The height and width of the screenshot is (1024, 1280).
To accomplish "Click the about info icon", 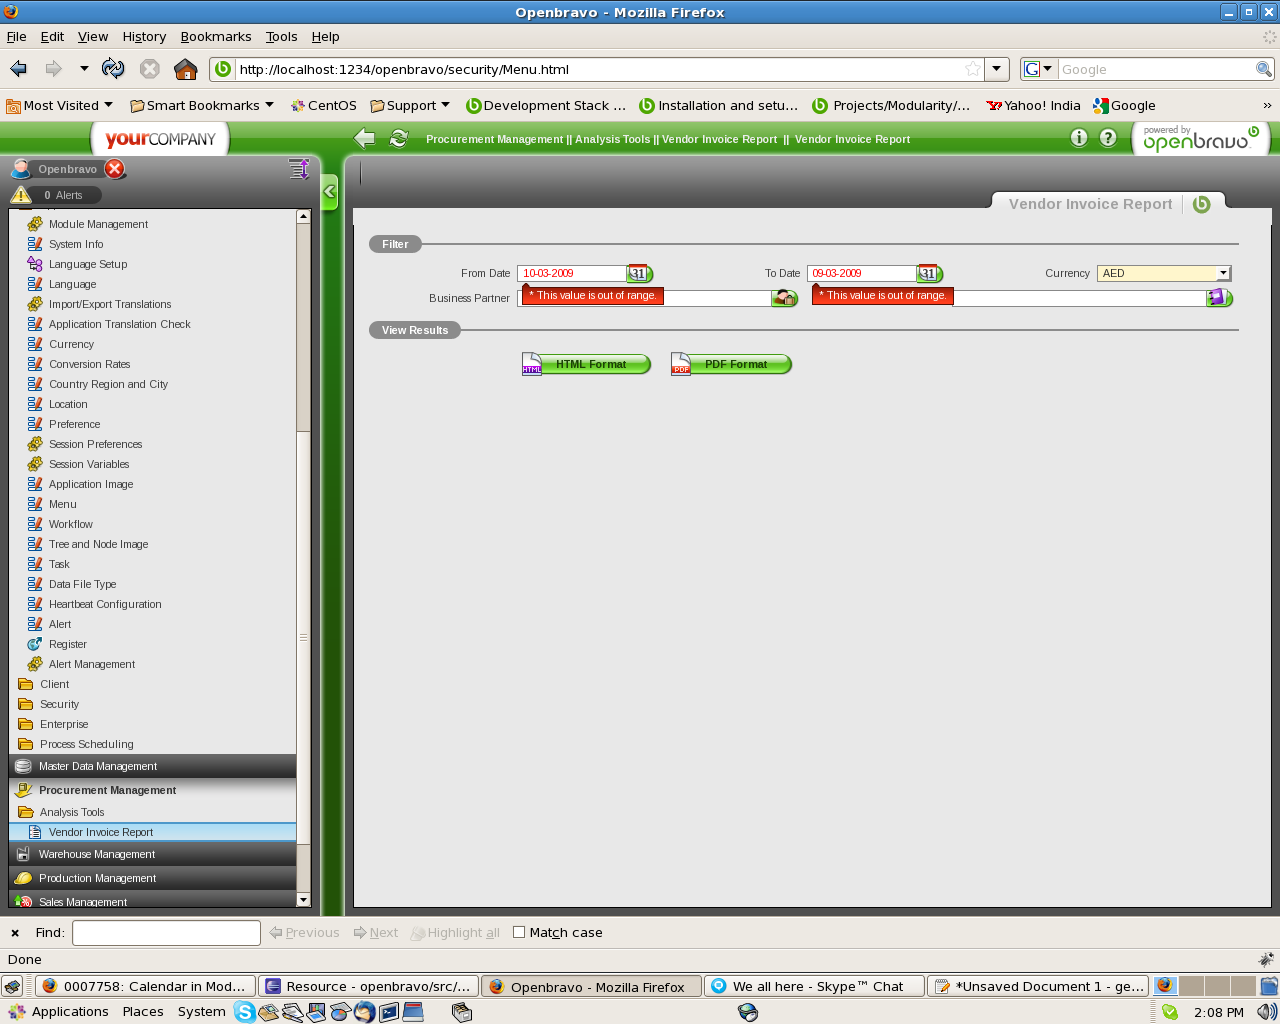I will pyautogui.click(x=1079, y=138).
